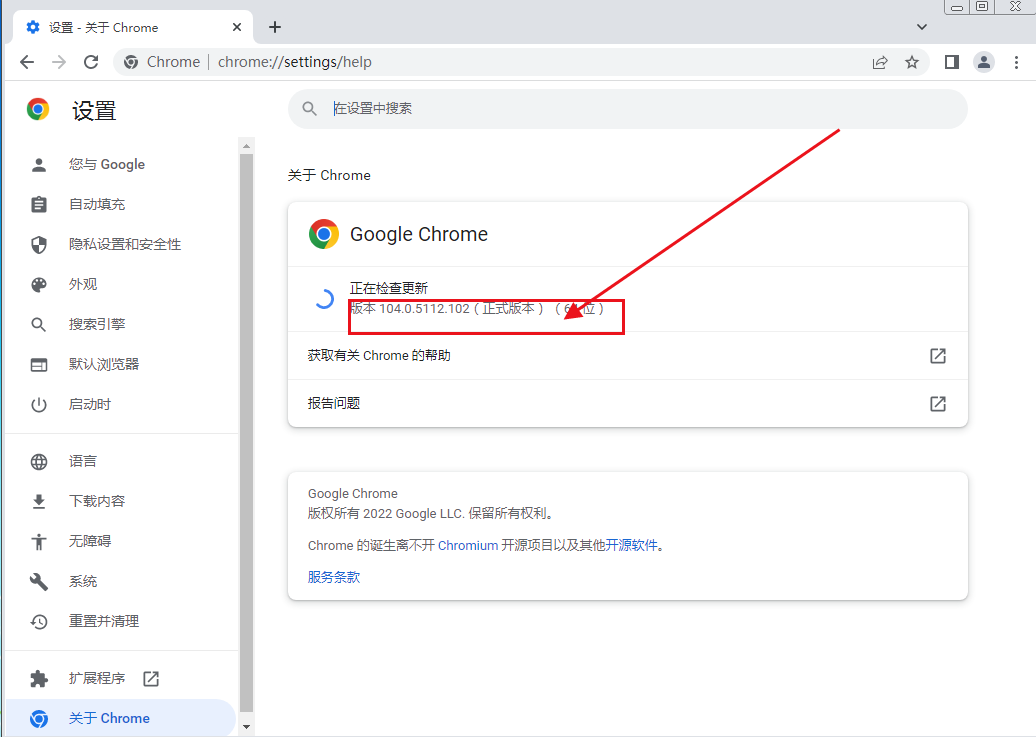
Task: Click the clipboard icon for 自动填充
Action: (x=39, y=204)
